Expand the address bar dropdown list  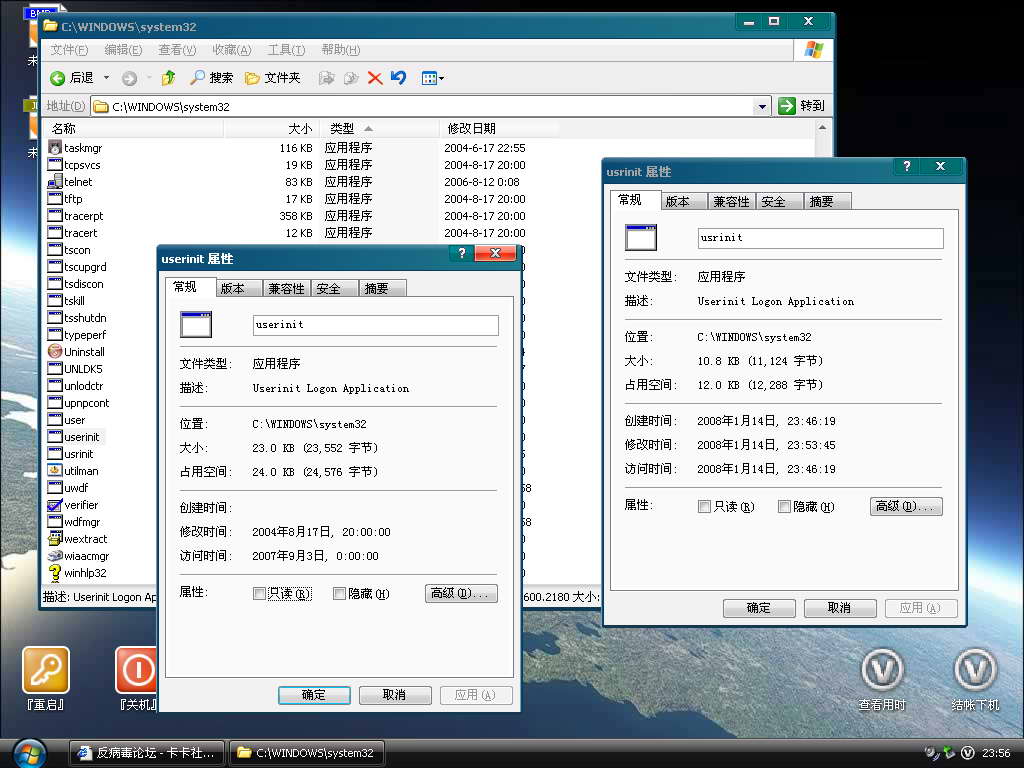point(762,106)
